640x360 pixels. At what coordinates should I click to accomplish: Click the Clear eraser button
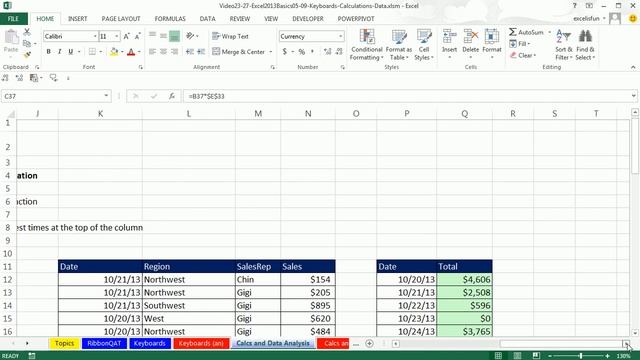pyautogui.click(x=522, y=55)
